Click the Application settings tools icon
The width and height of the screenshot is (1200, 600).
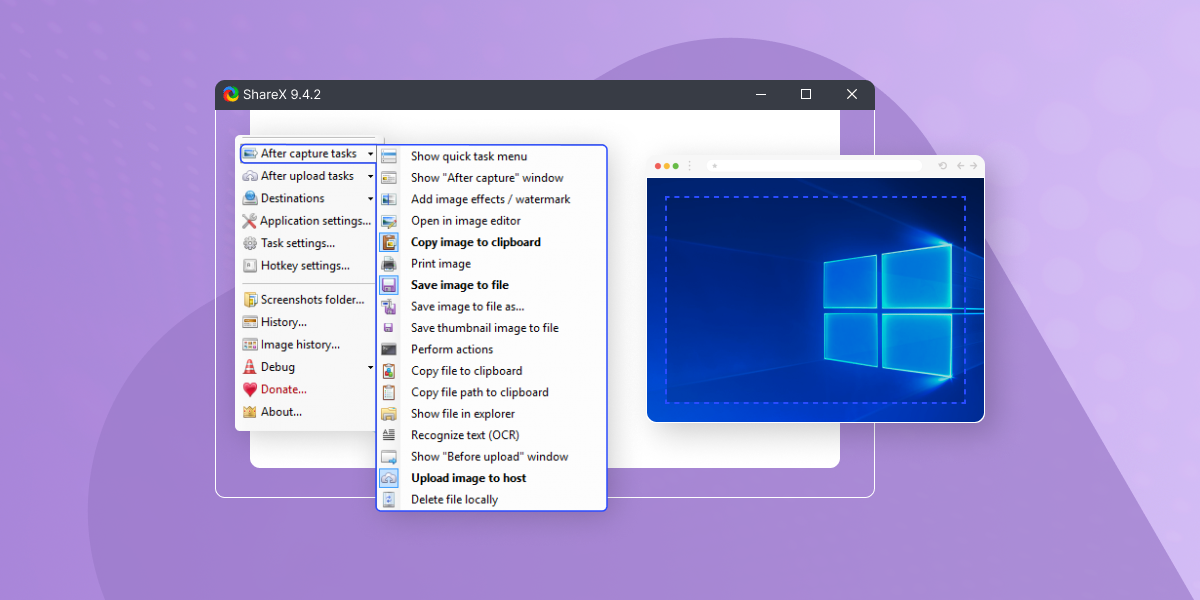click(250, 221)
